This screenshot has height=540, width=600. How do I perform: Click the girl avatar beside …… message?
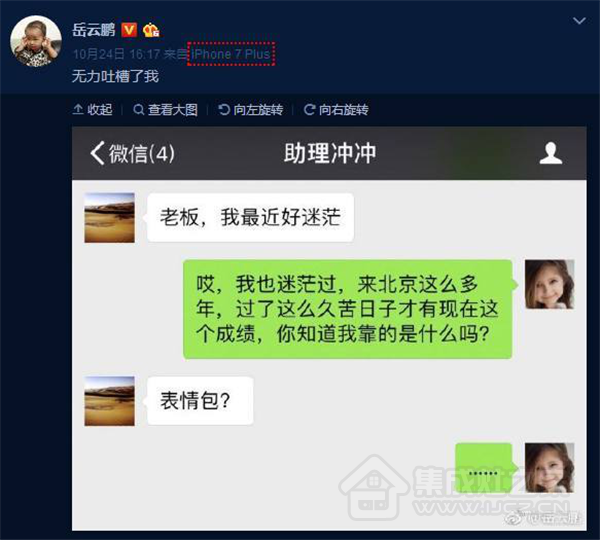click(x=549, y=468)
